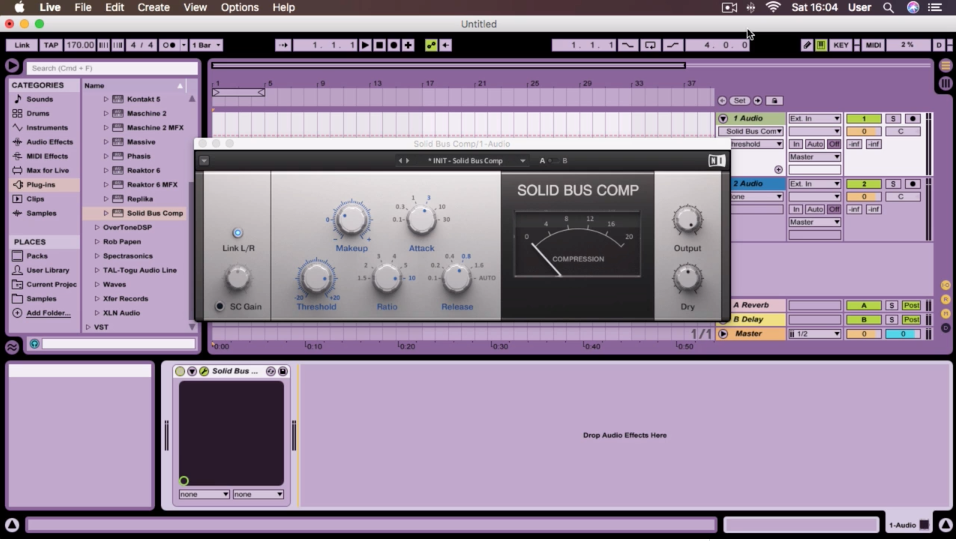Toggle the Computer MIDI Keyboard icon

[x=821, y=45]
